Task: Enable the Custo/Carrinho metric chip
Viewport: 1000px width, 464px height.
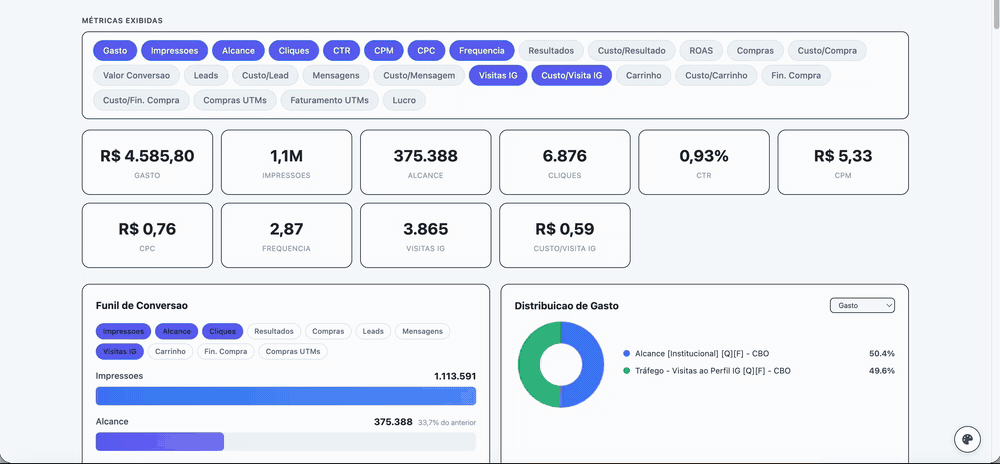Action: point(716,75)
